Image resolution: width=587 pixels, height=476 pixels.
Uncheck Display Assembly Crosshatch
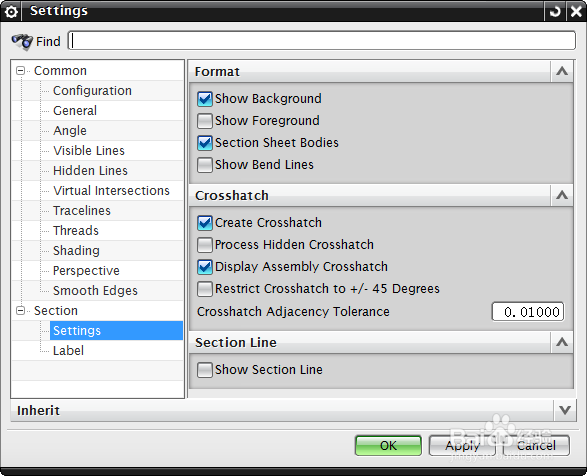pos(205,267)
